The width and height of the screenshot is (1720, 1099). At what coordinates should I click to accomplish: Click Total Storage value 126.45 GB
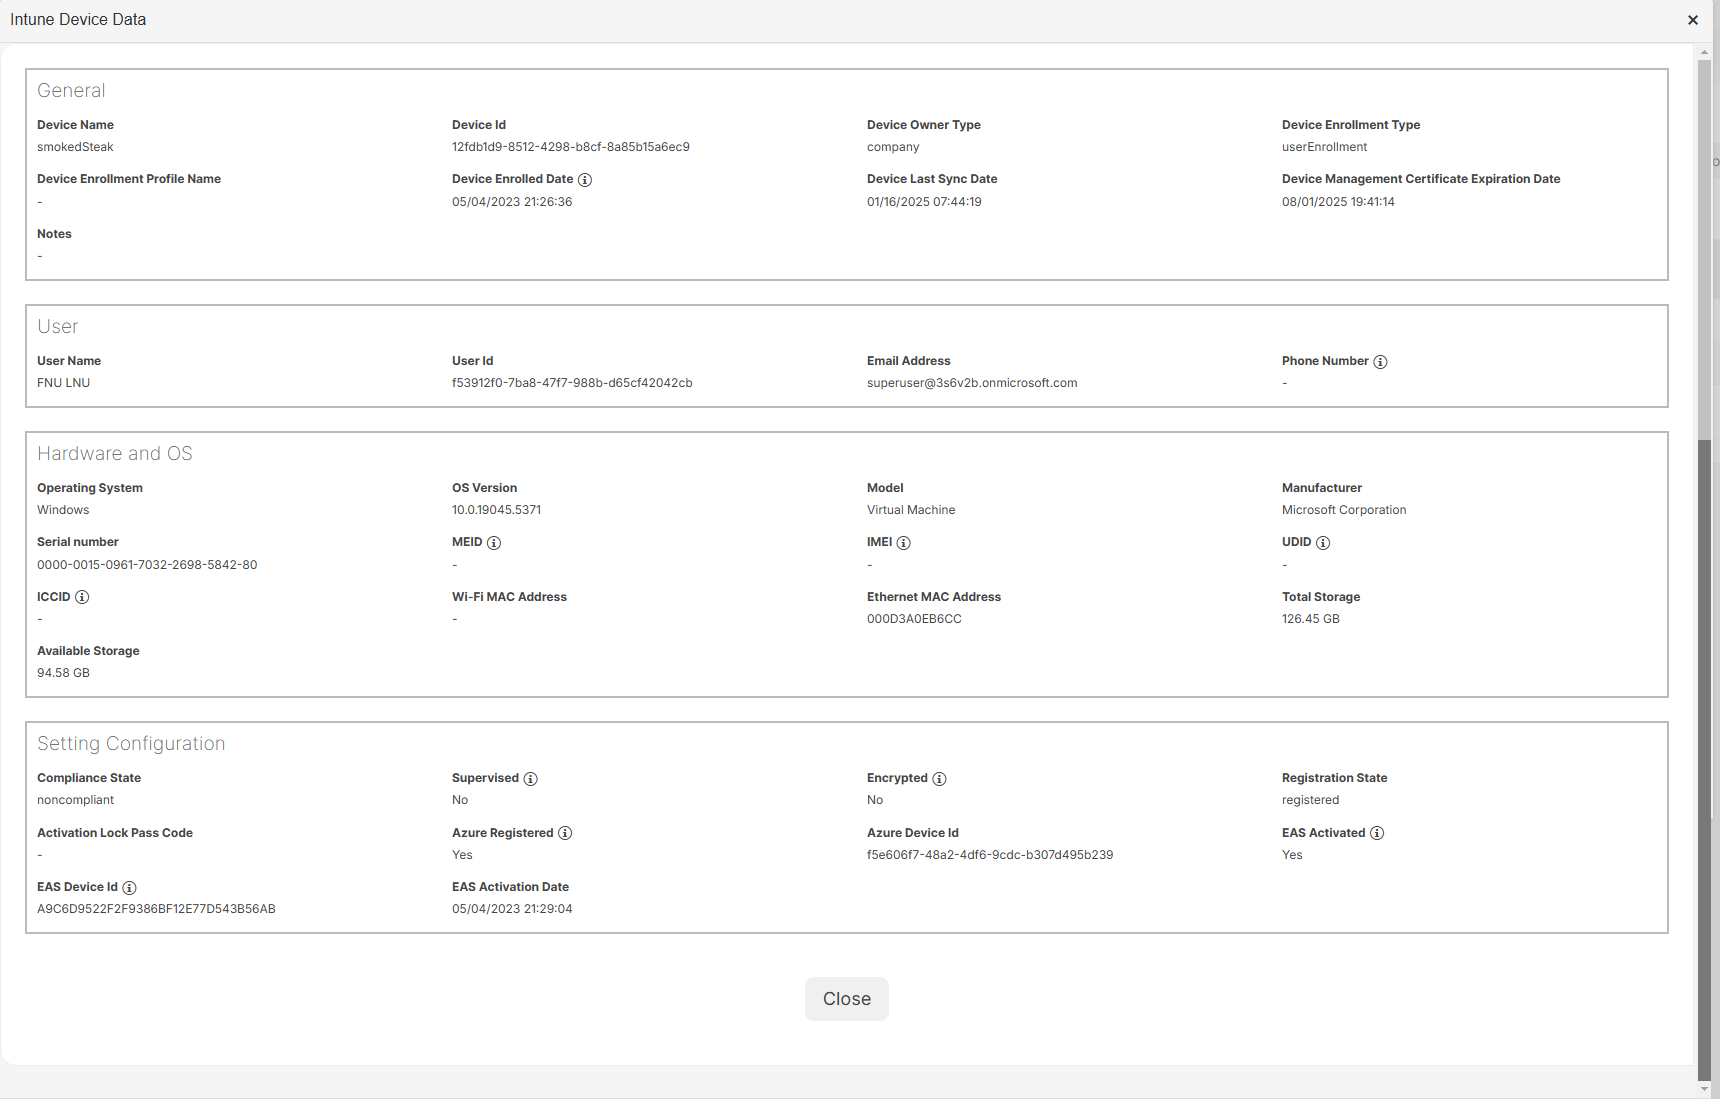coord(1310,619)
